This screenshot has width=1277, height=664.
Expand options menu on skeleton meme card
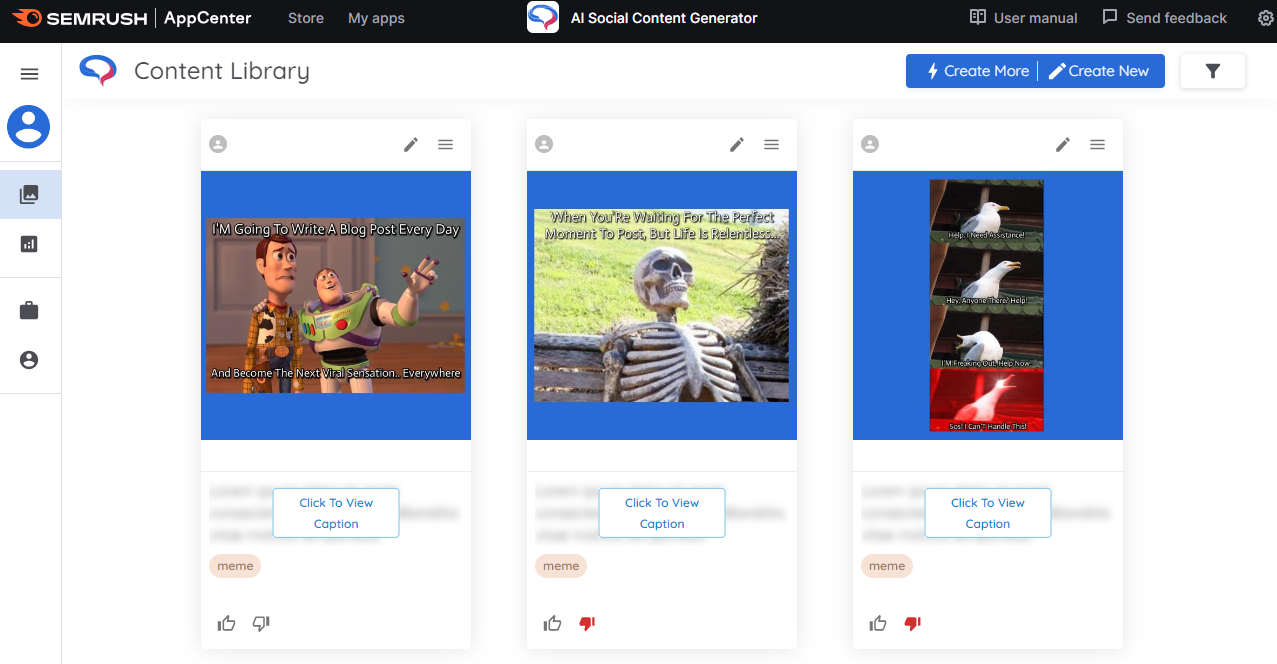(x=771, y=145)
